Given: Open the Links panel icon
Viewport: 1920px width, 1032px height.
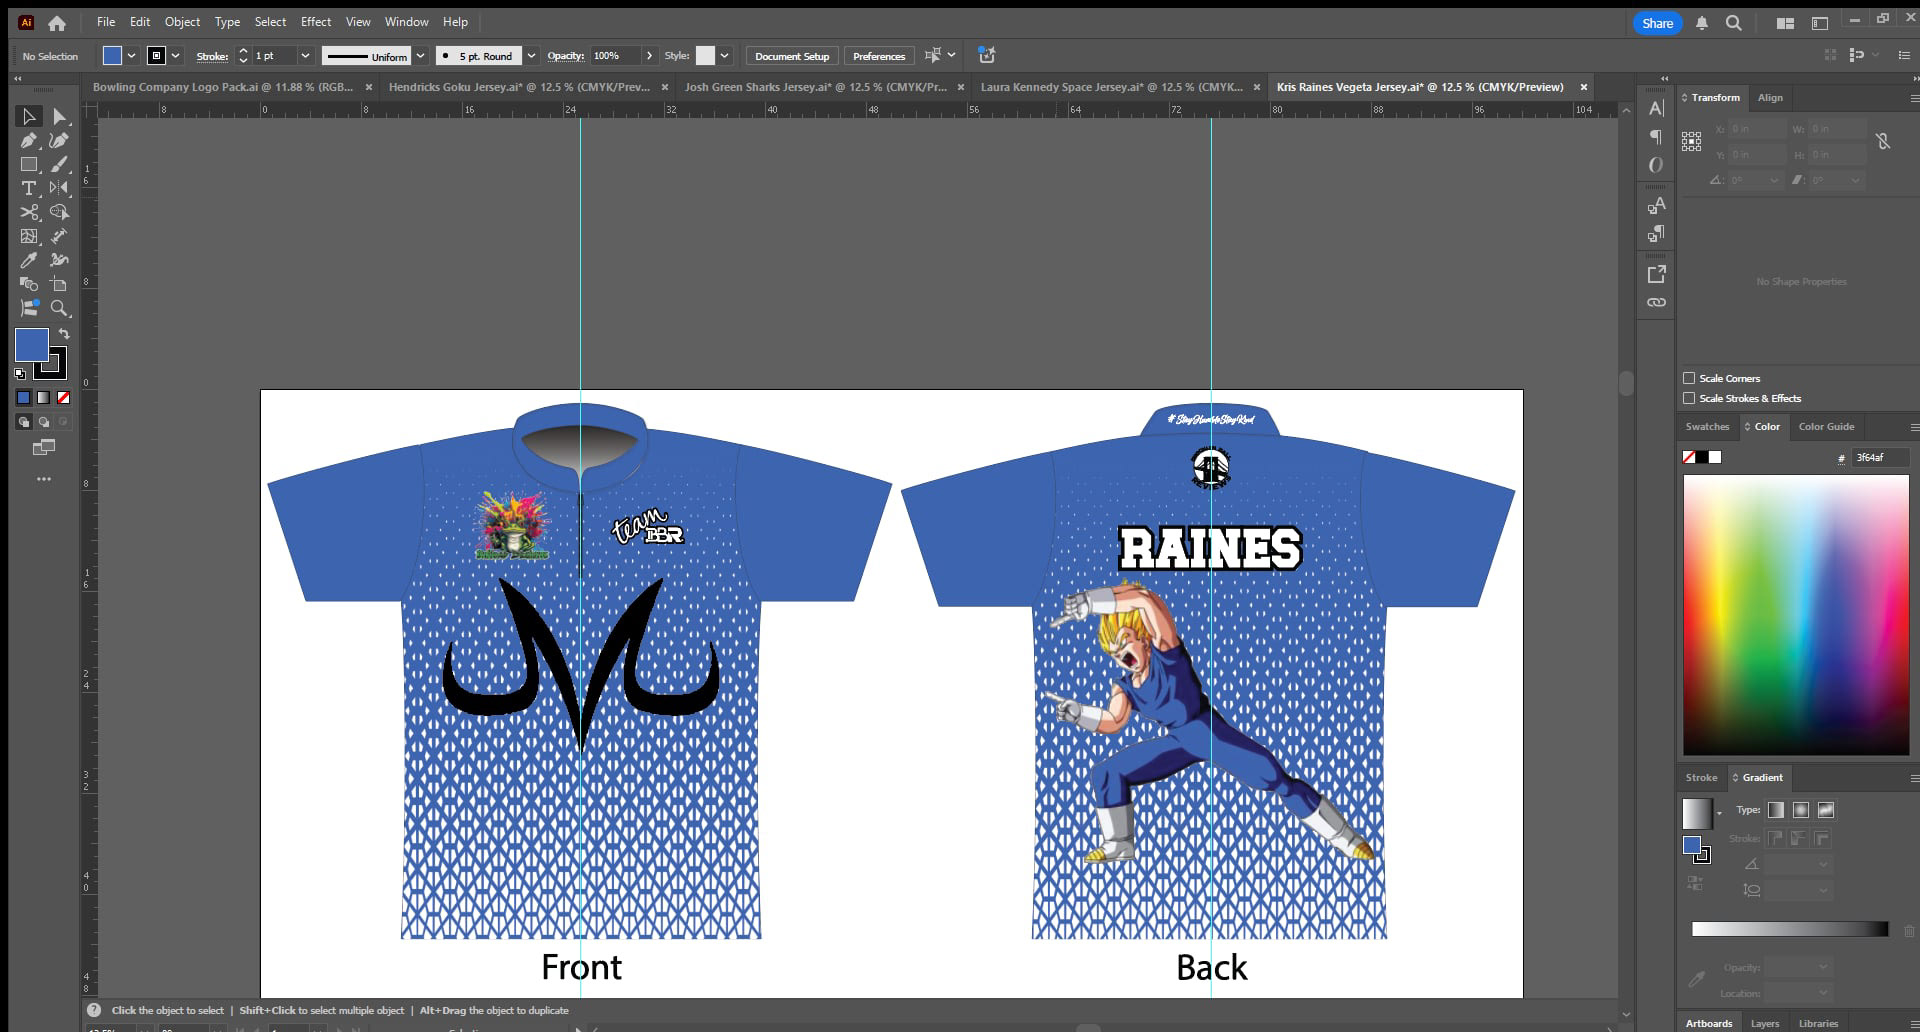Looking at the screenshot, I should point(1656,302).
